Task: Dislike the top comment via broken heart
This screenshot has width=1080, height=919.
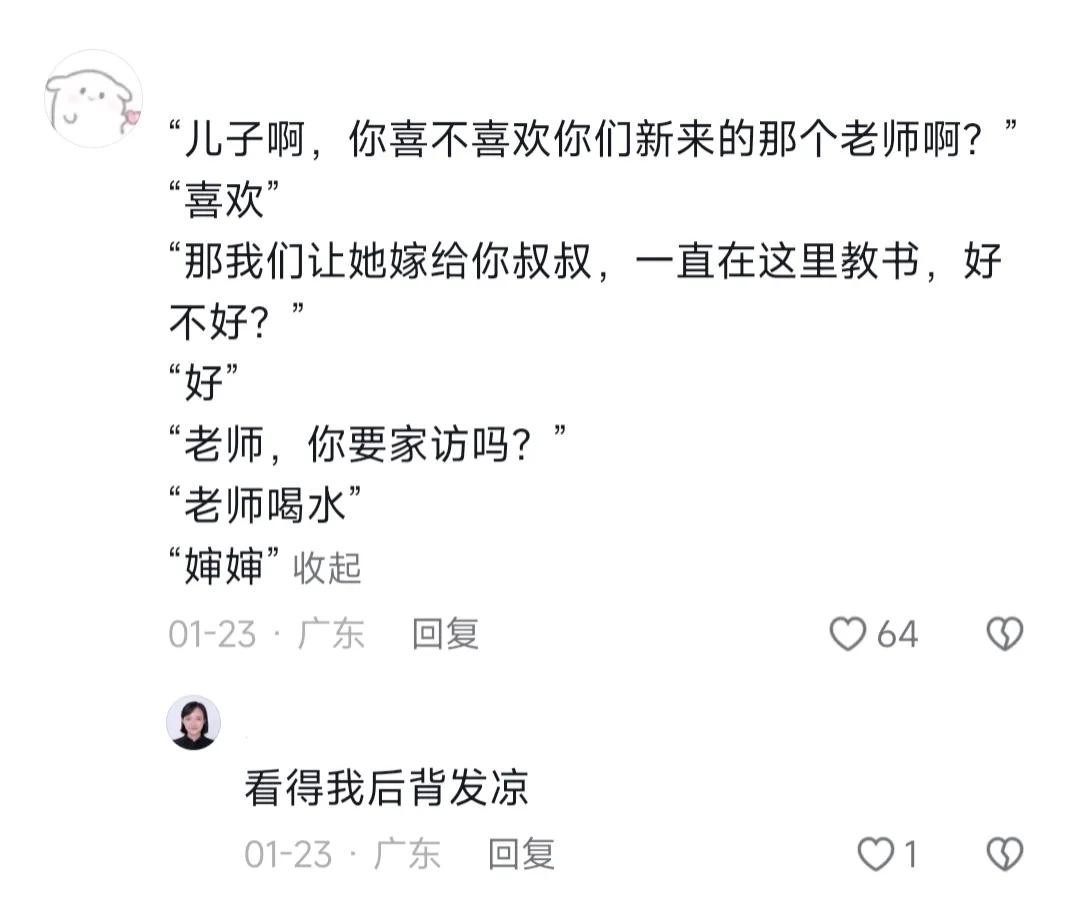Action: point(1005,634)
